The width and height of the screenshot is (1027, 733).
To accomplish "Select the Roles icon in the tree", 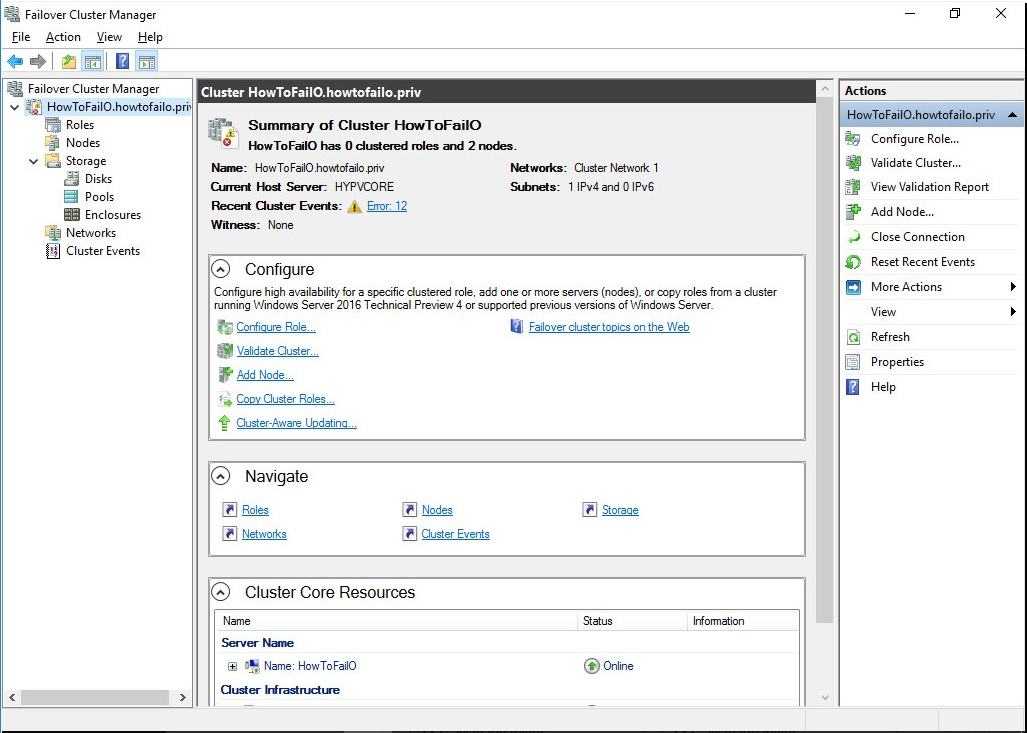I will tap(52, 124).
